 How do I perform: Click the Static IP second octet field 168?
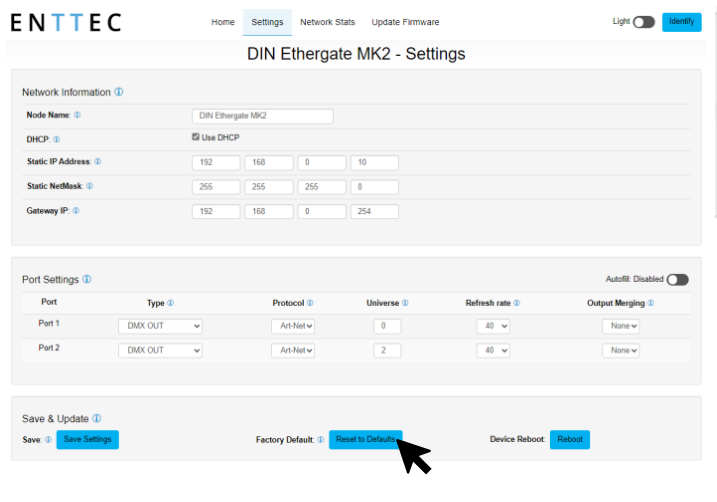tap(269, 162)
